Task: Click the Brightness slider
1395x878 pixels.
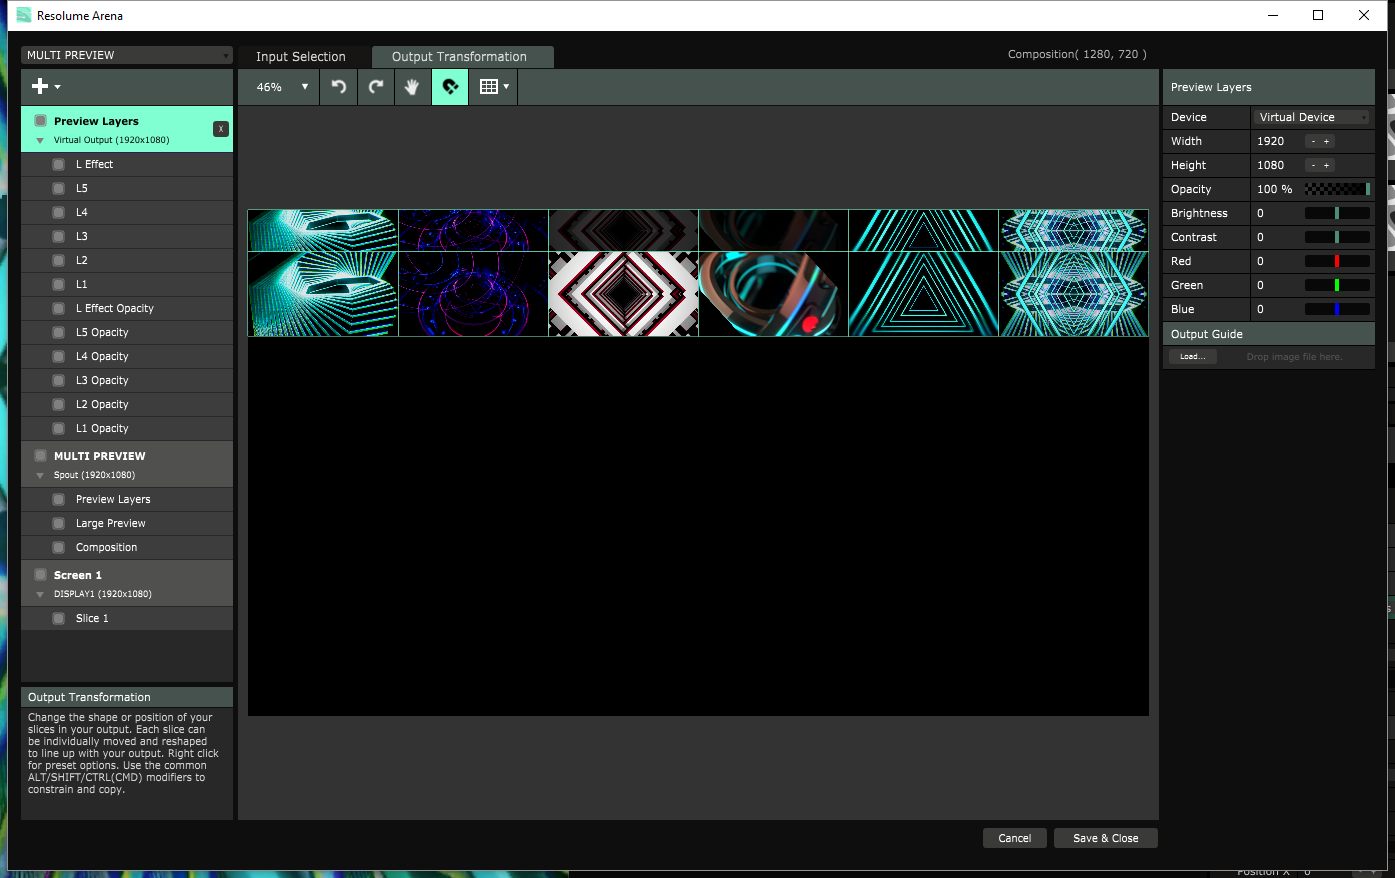Action: pyautogui.click(x=1337, y=213)
